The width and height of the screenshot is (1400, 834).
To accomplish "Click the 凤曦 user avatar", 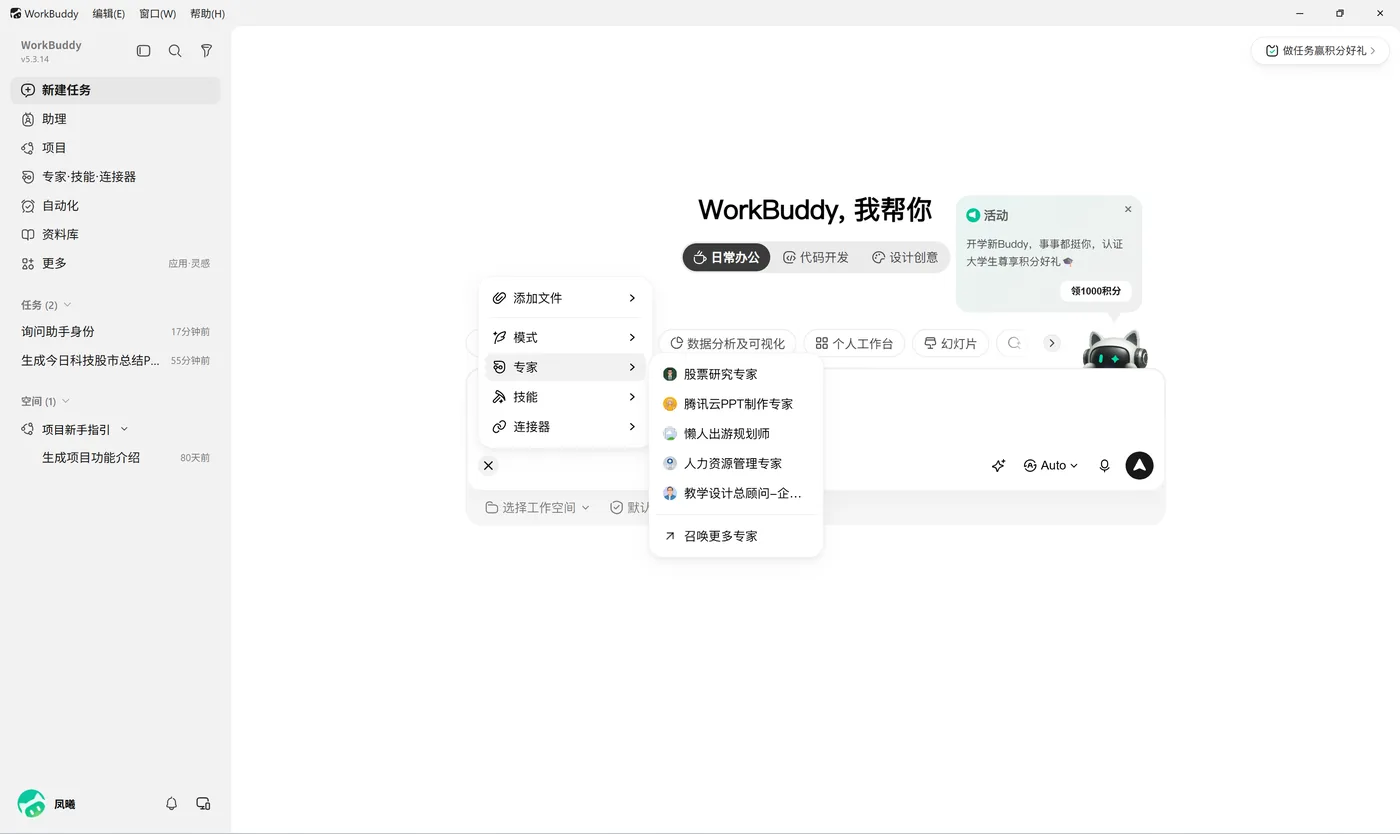I will [31, 804].
